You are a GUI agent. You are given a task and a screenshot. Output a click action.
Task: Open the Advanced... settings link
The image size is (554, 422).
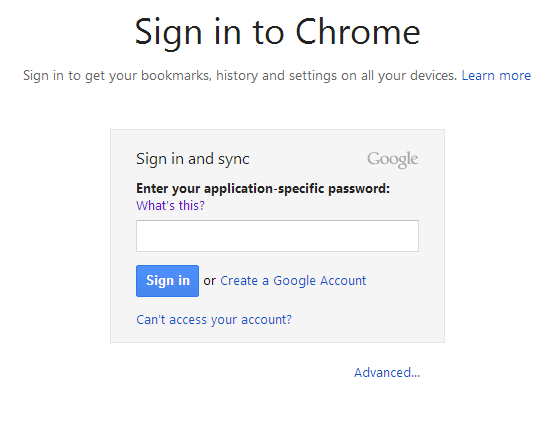click(x=387, y=373)
